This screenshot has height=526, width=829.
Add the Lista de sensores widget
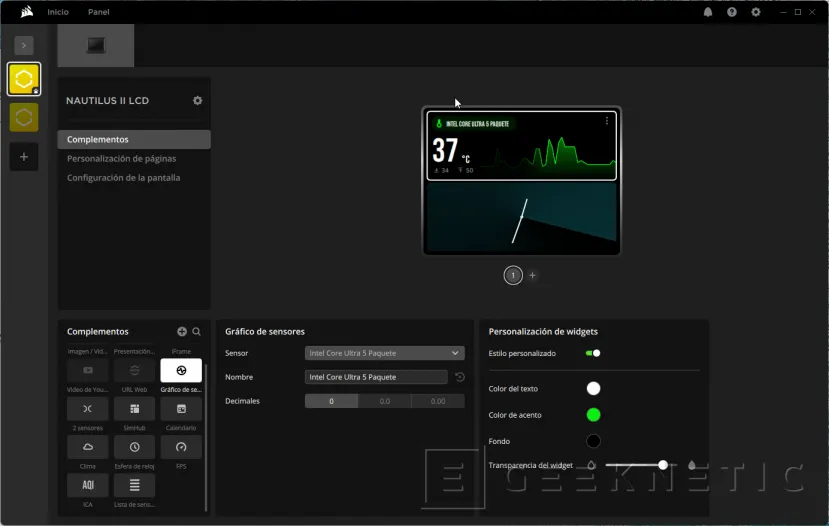(134, 485)
